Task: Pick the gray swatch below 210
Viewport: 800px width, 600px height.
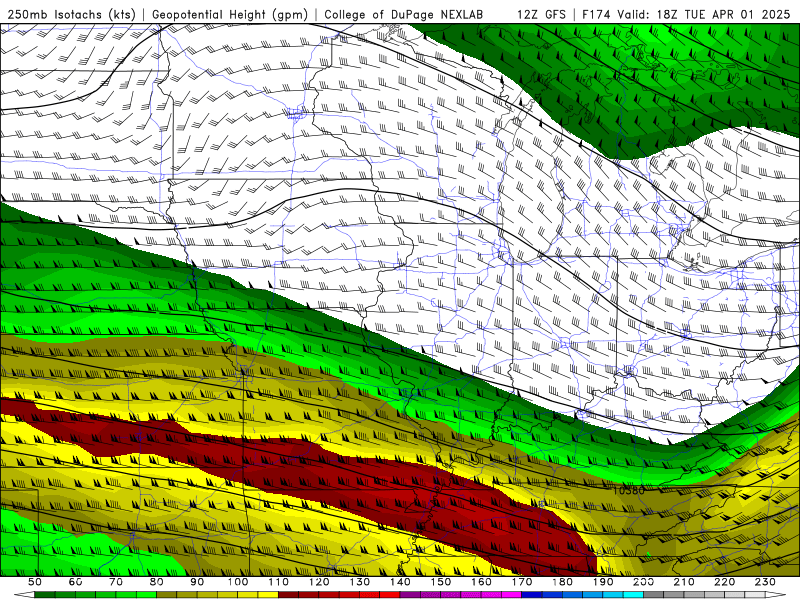Action: click(x=673, y=595)
